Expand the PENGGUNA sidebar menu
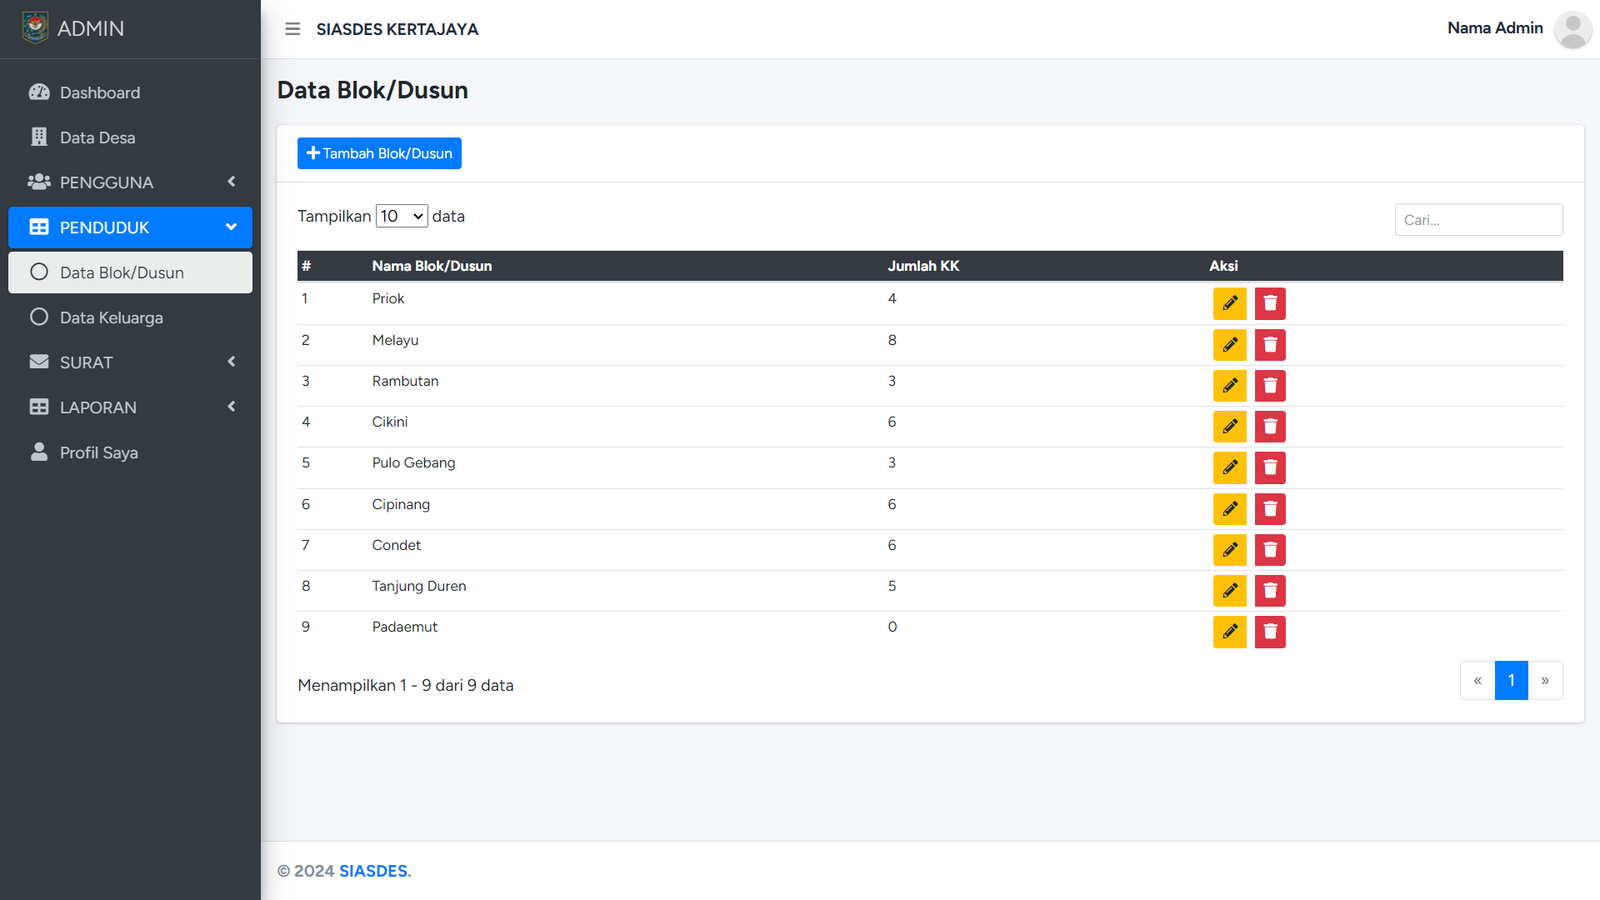This screenshot has height=900, width=1600. pyautogui.click(x=130, y=182)
